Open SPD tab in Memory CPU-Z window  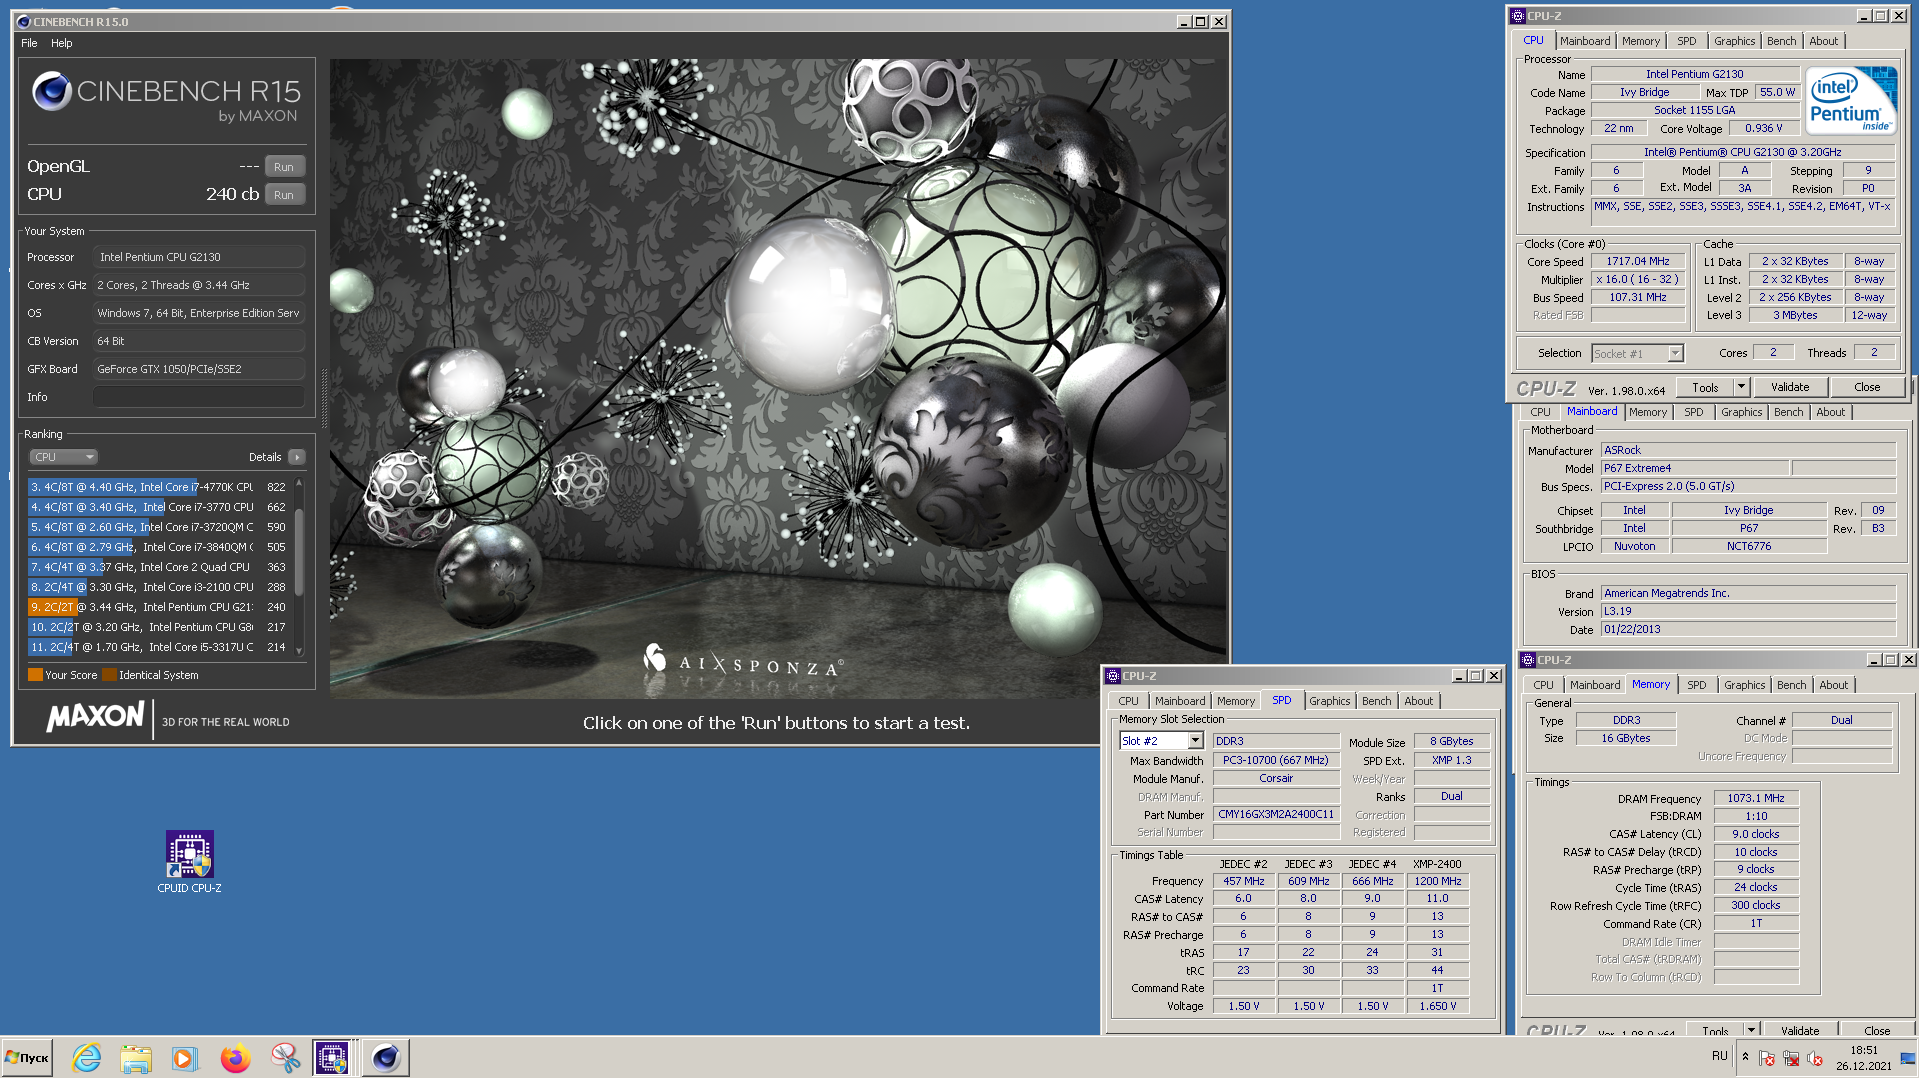click(x=1696, y=685)
